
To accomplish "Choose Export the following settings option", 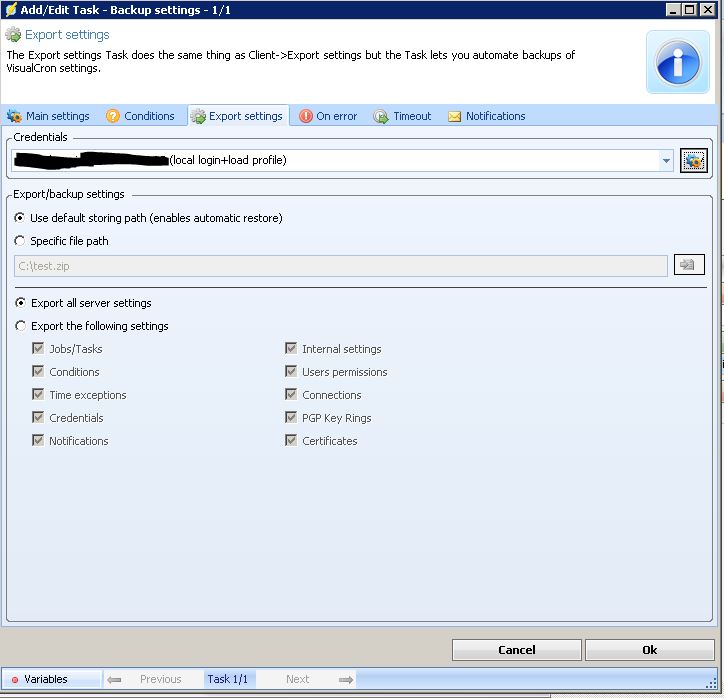I will (x=20, y=326).
